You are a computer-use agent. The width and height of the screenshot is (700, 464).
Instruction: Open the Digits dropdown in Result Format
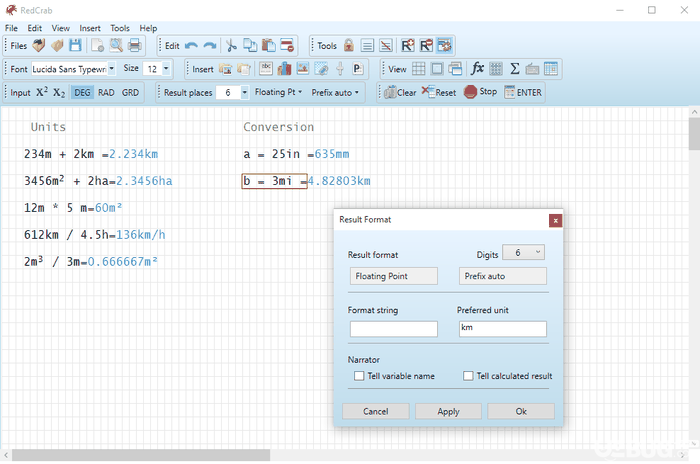coord(523,252)
